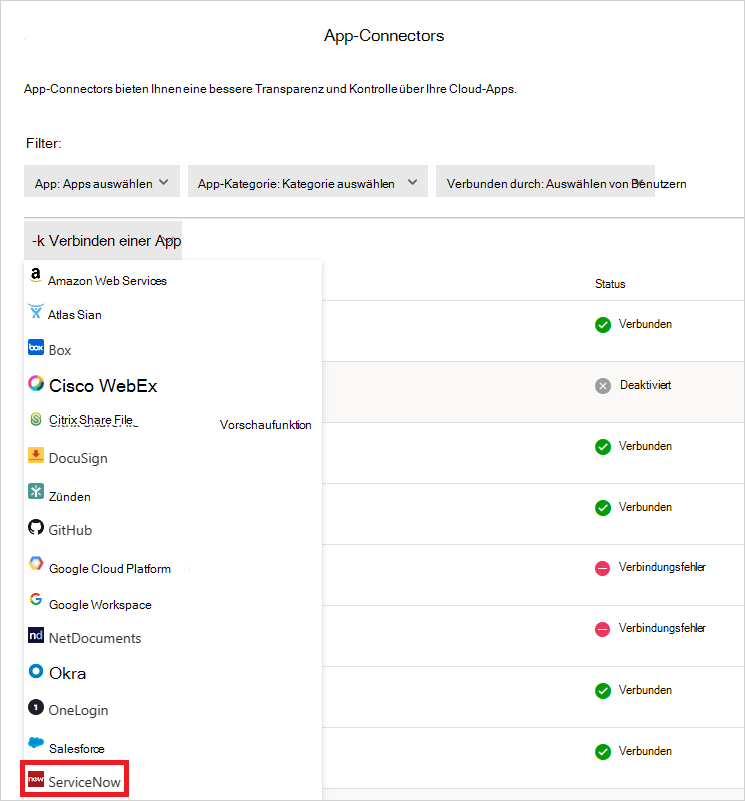The image size is (745, 801).
Task: Click the Google Workspace G icon
Action: pos(36,599)
